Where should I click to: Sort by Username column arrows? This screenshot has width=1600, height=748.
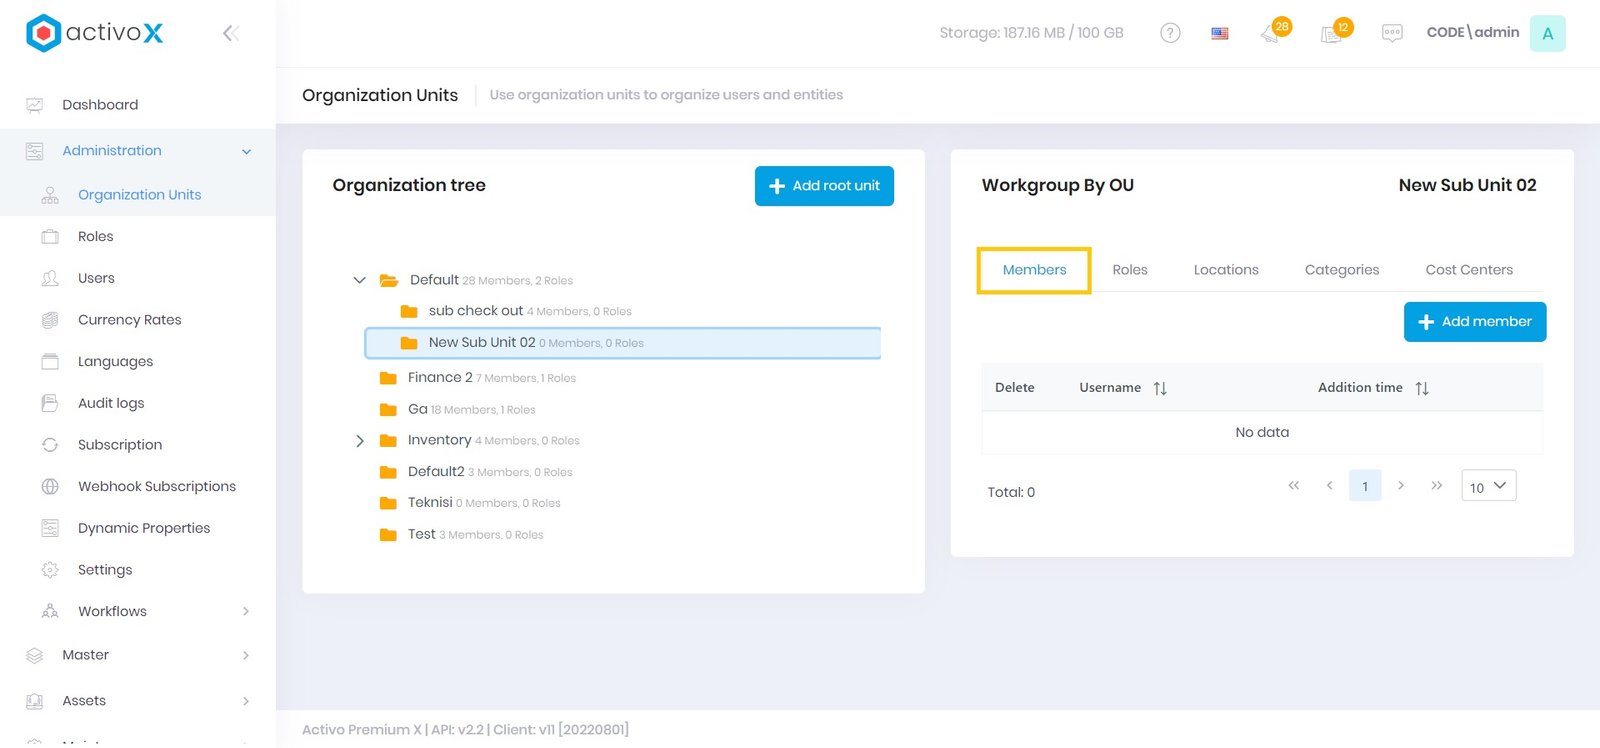pos(1160,388)
